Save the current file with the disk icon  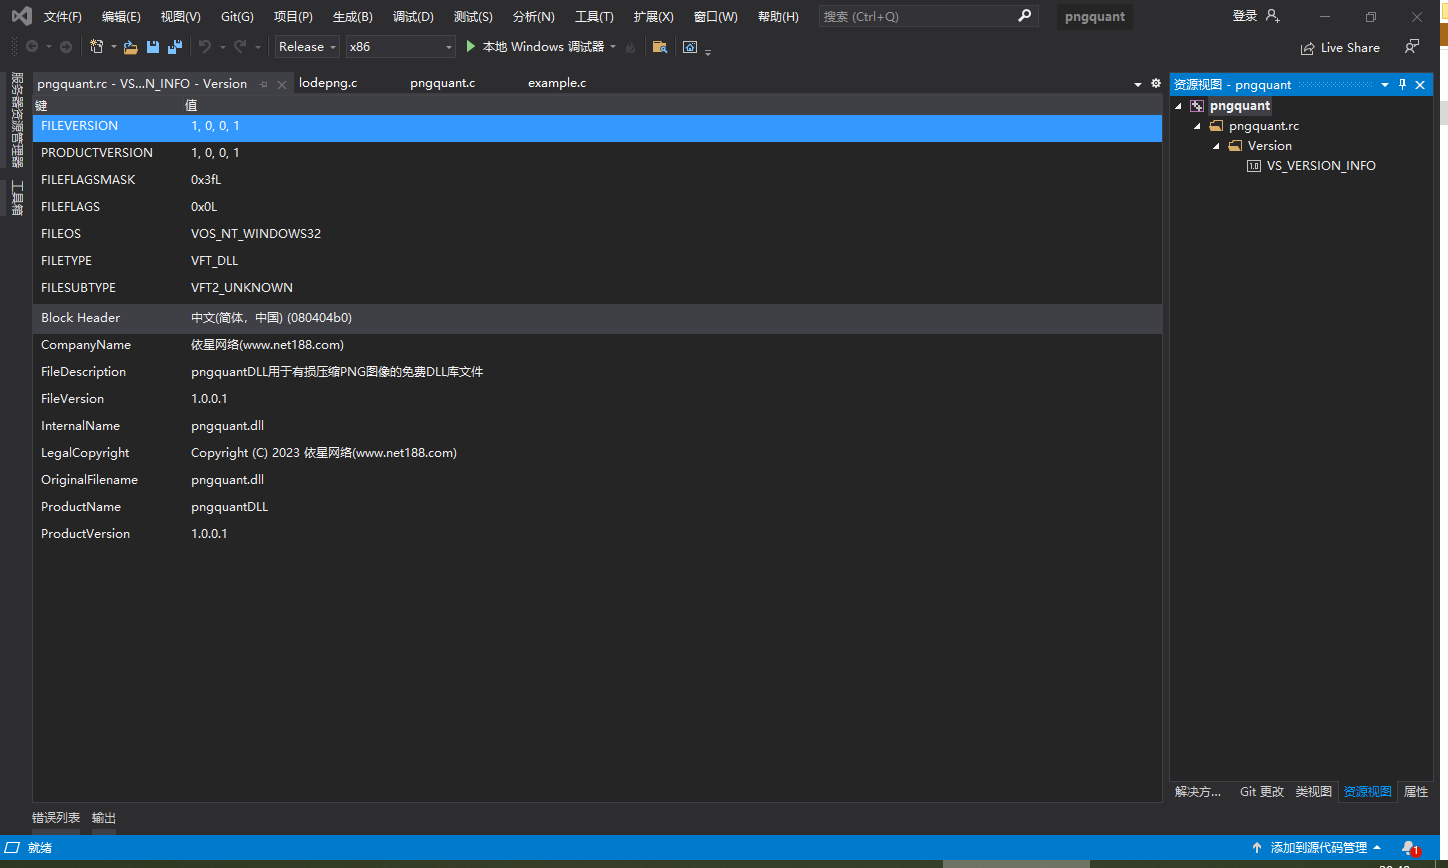click(153, 47)
